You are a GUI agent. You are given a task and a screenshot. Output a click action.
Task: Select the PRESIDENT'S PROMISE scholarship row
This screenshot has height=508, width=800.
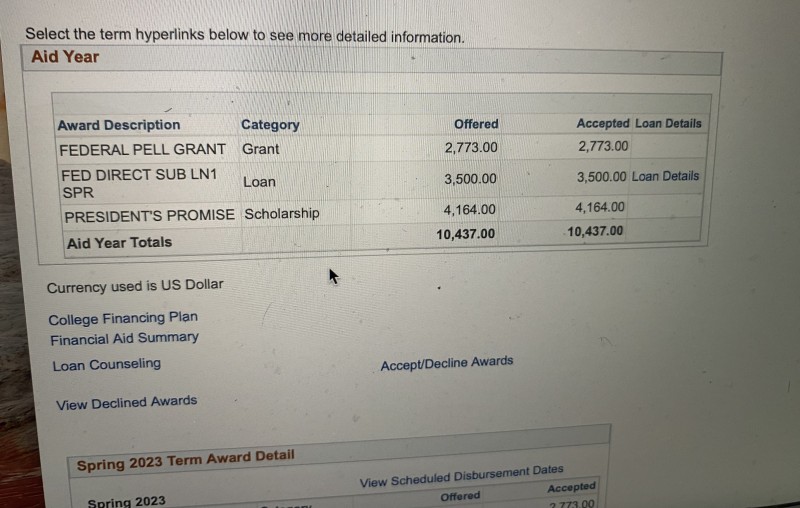tap(382, 212)
